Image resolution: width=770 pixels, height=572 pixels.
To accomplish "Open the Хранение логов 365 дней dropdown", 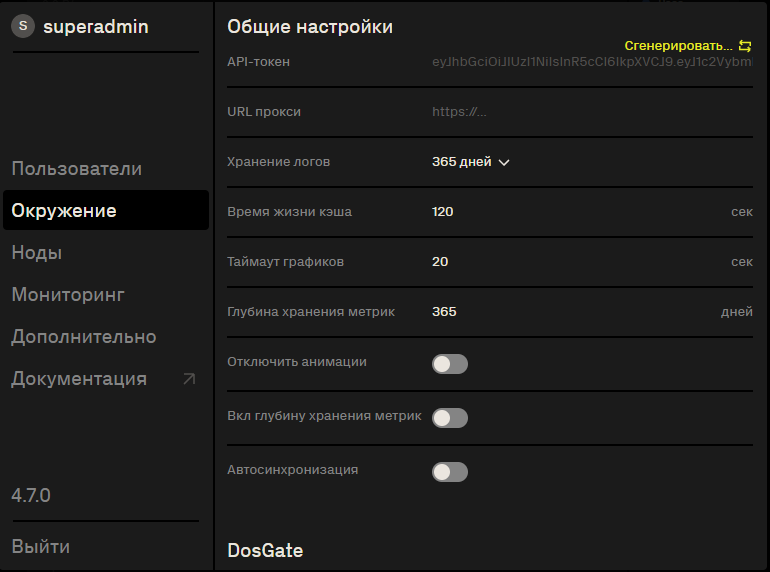I will (x=470, y=162).
